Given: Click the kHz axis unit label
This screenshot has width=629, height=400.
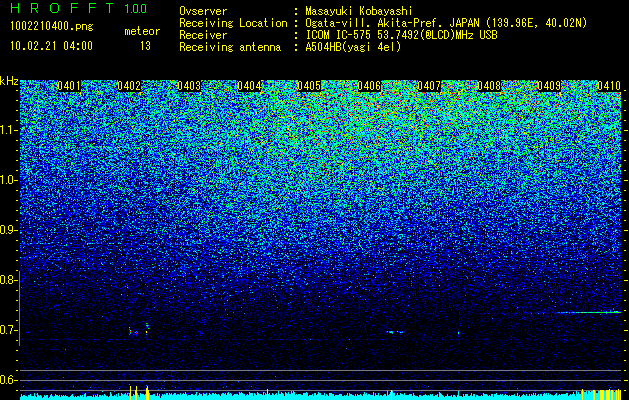Looking at the screenshot, I should tap(9, 81).
